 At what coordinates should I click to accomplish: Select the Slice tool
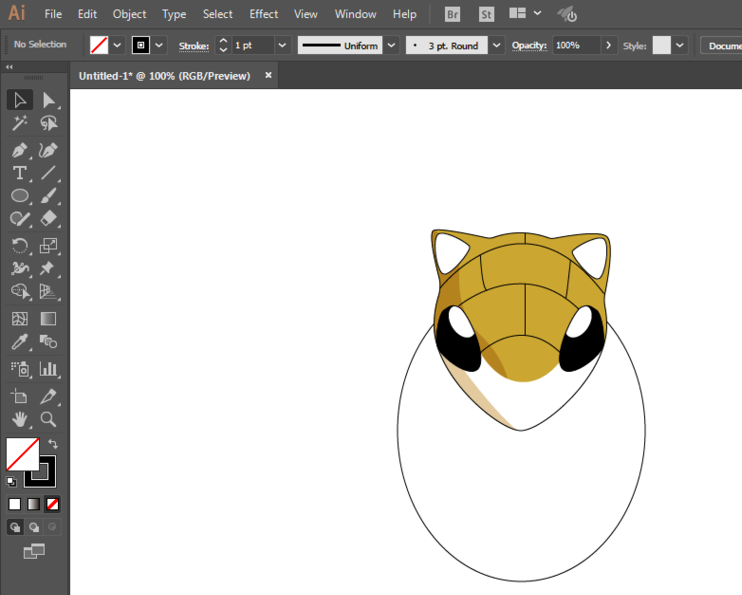[x=48, y=396]
